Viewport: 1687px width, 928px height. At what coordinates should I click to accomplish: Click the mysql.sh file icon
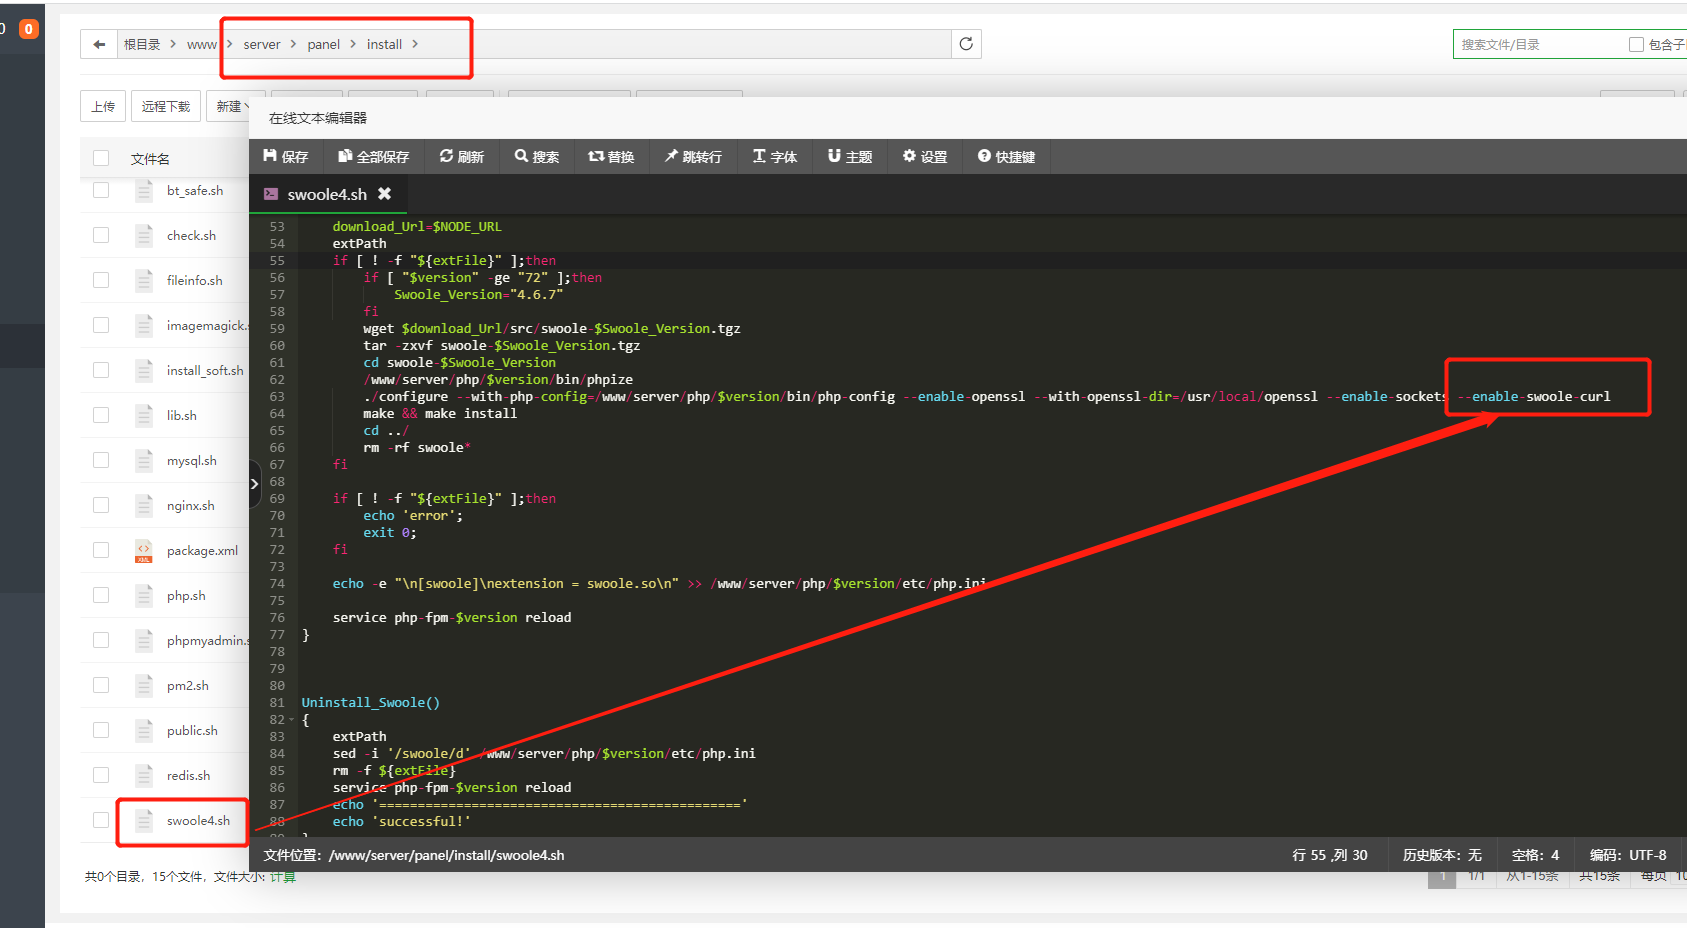pos(144,460)
